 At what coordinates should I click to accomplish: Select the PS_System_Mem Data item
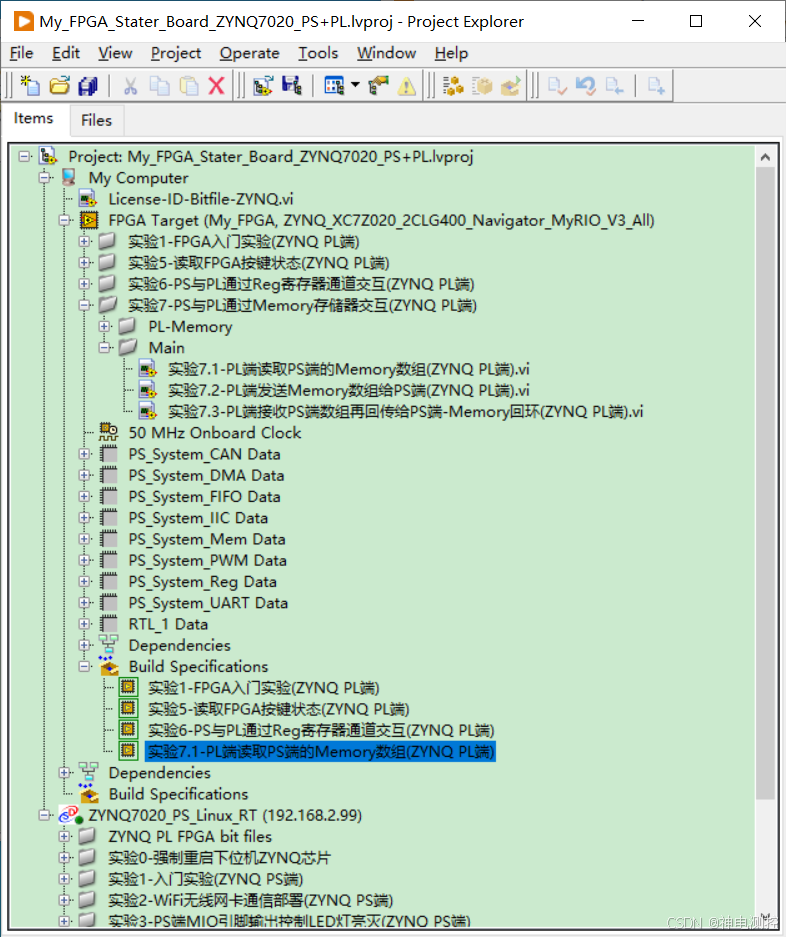click(207, 539)
